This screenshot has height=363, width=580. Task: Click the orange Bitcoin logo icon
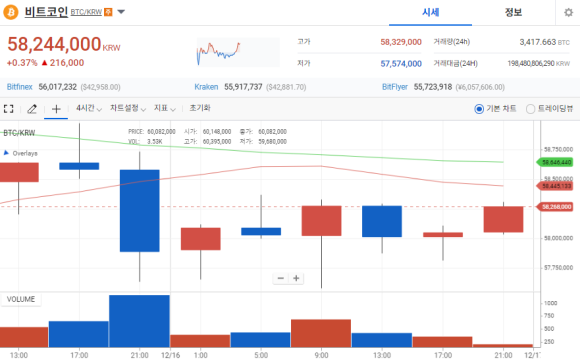coord(11,12)
